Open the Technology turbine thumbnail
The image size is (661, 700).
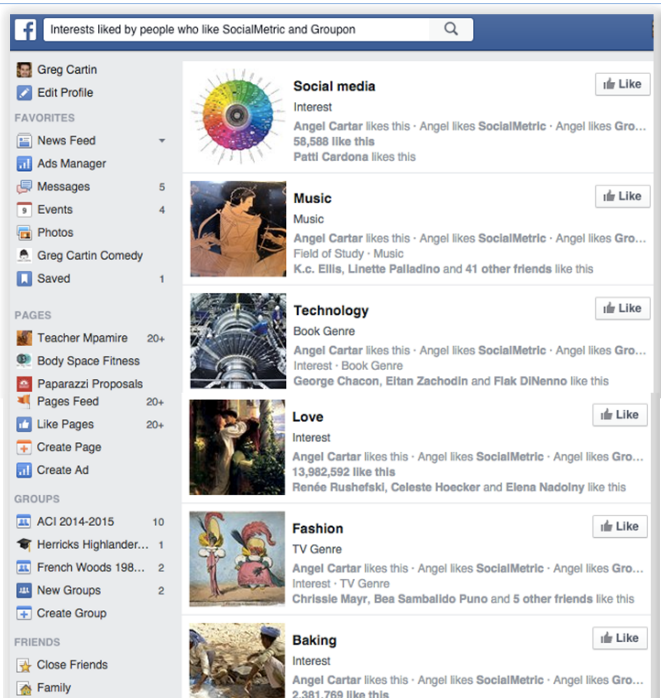[x=238, y=341]
